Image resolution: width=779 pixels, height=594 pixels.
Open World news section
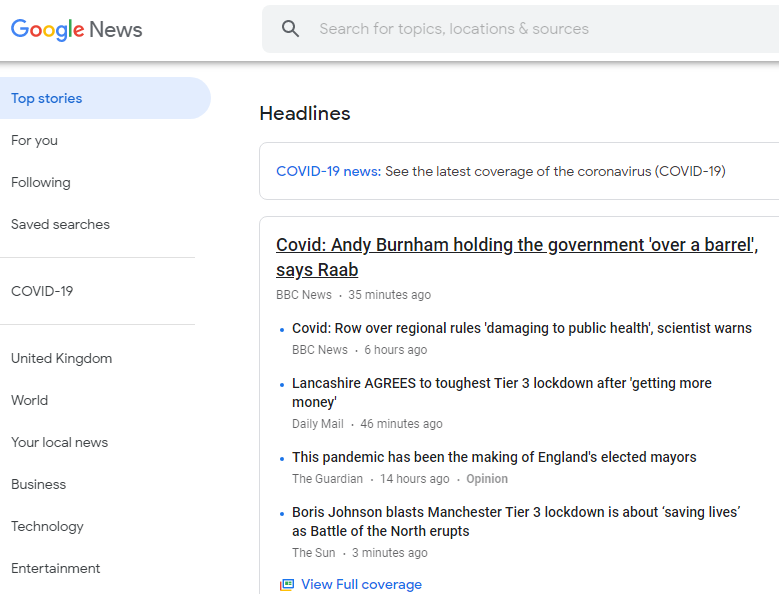click(x=29, y=400)
